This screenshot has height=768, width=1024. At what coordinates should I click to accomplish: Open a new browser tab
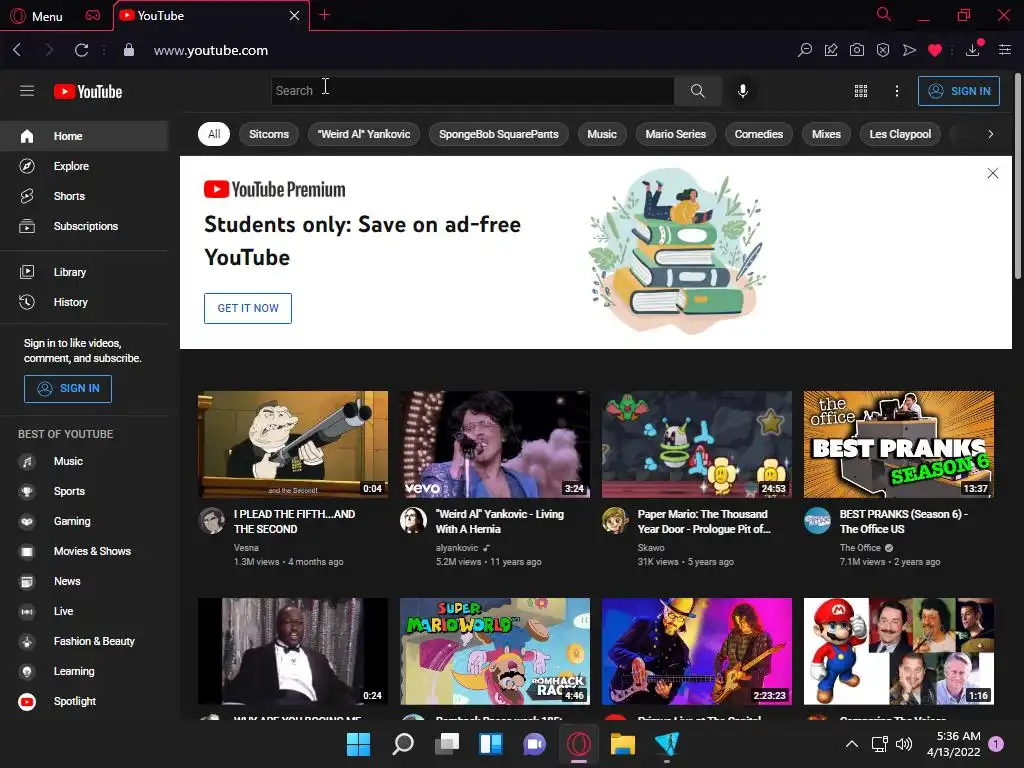[325, 15]
